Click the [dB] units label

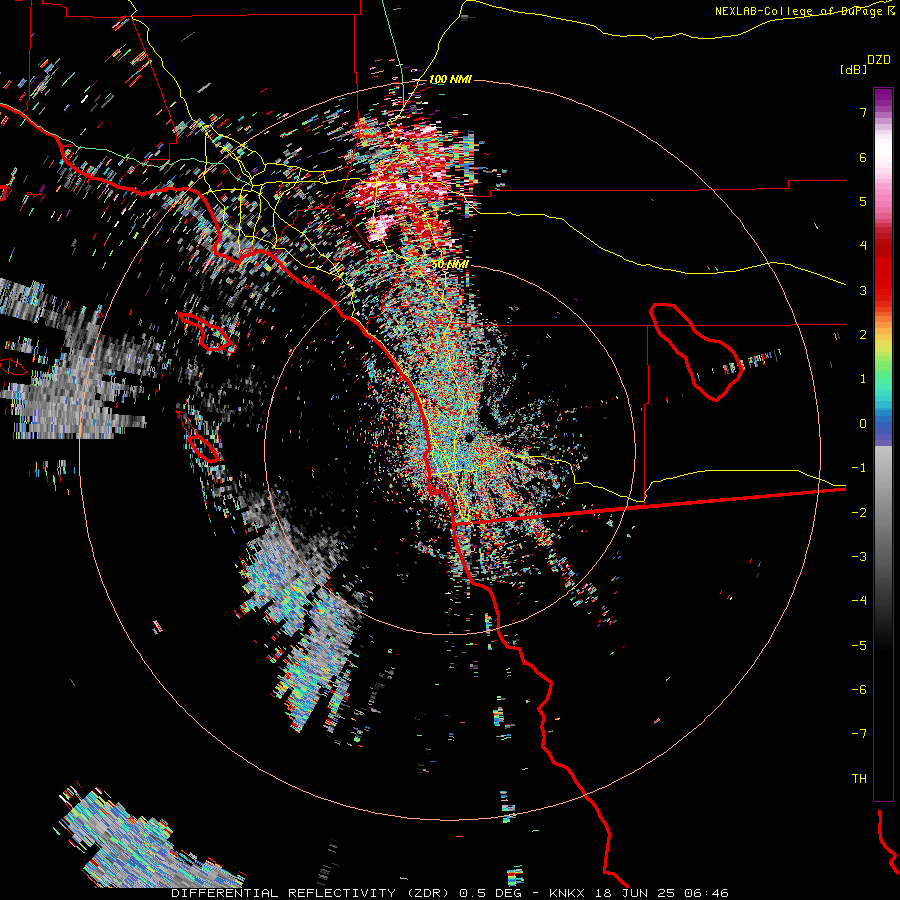pos(854,69)
